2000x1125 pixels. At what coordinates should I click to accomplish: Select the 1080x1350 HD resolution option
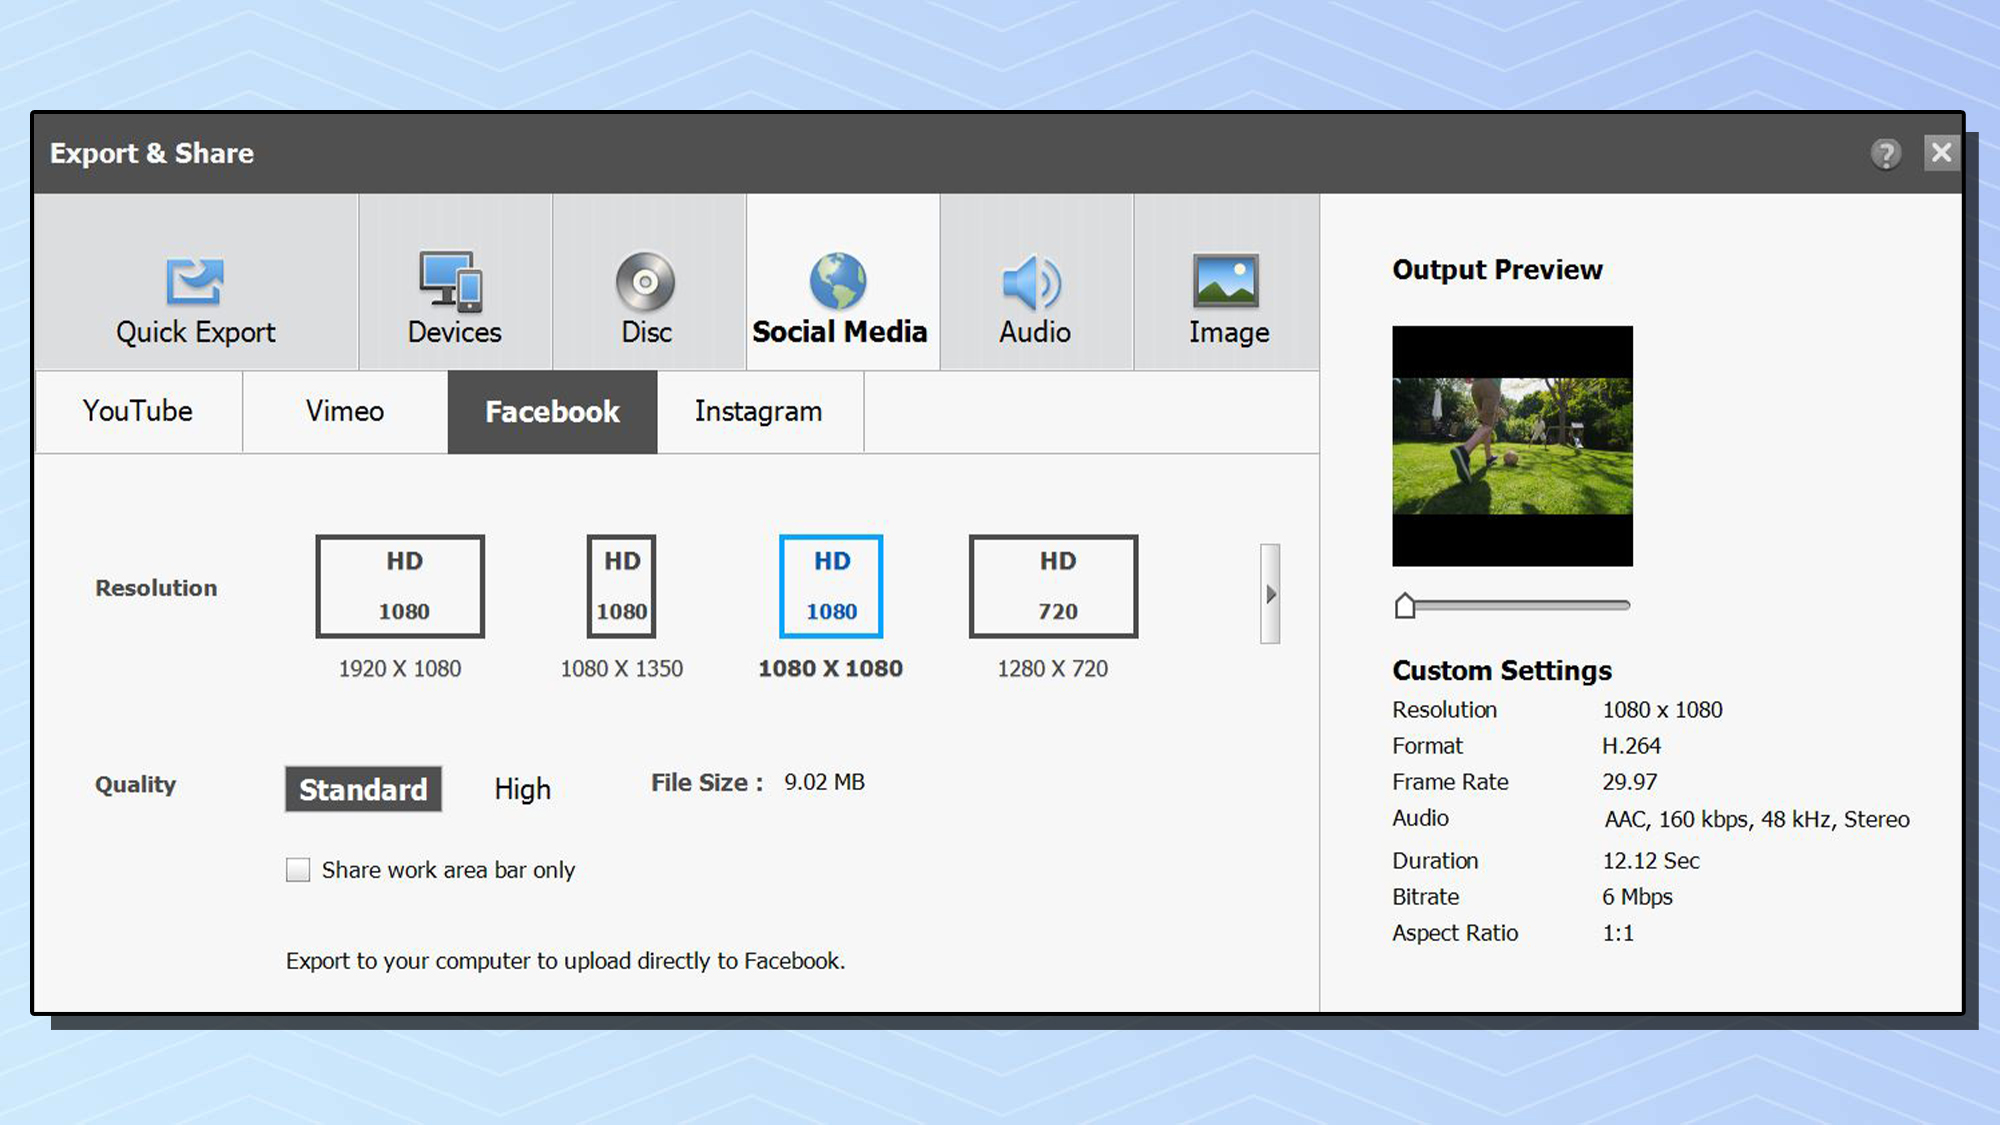point(621,587)
